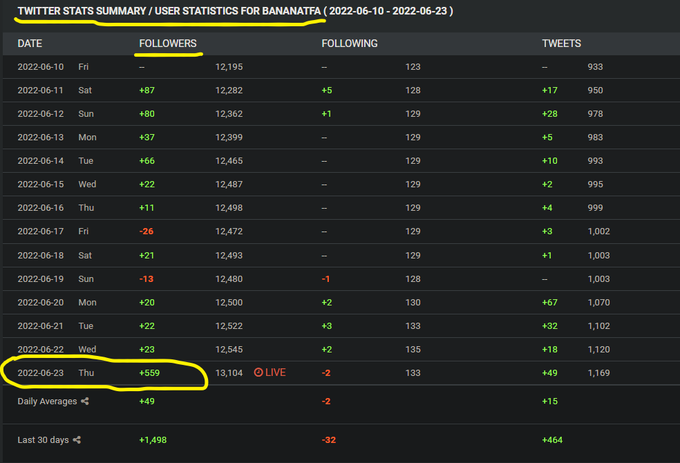
Task: Click the +1,498 followers 30-day total
Action: click(153, 440)
